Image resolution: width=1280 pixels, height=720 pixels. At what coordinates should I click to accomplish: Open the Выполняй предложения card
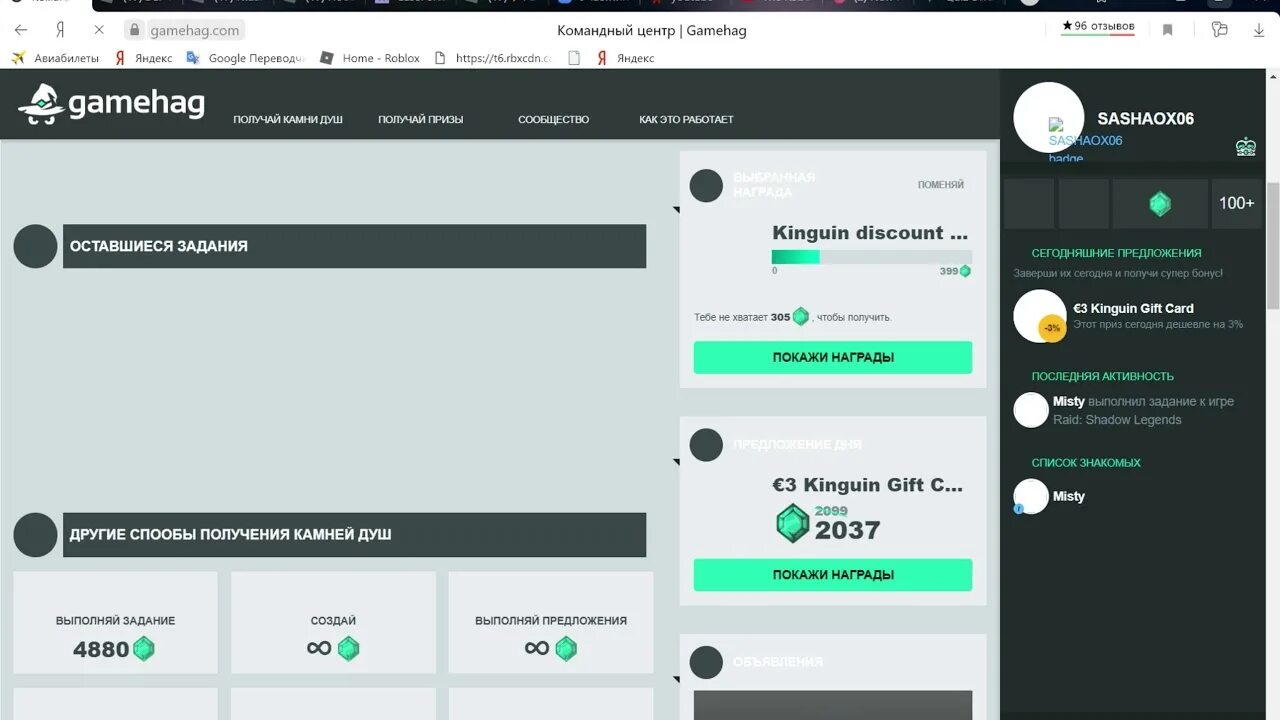point(551,622)
